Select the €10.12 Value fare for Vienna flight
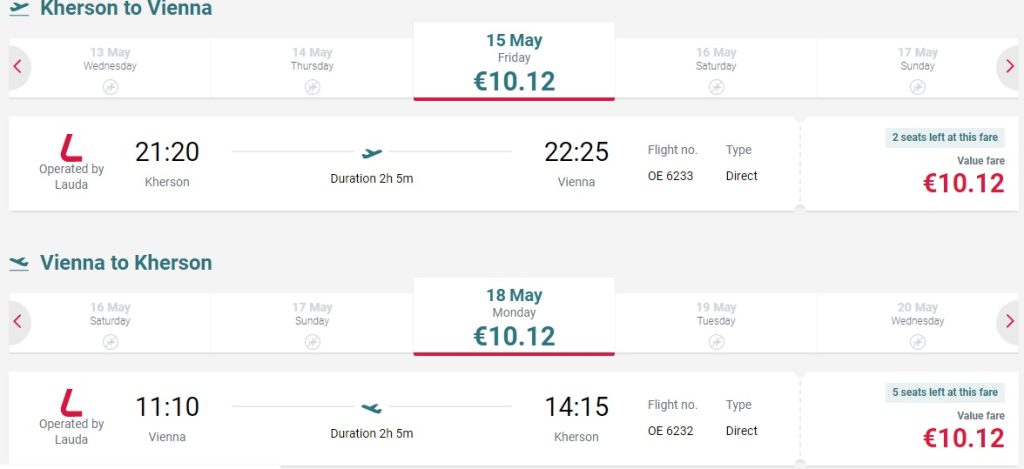 [x=963, y=438]
